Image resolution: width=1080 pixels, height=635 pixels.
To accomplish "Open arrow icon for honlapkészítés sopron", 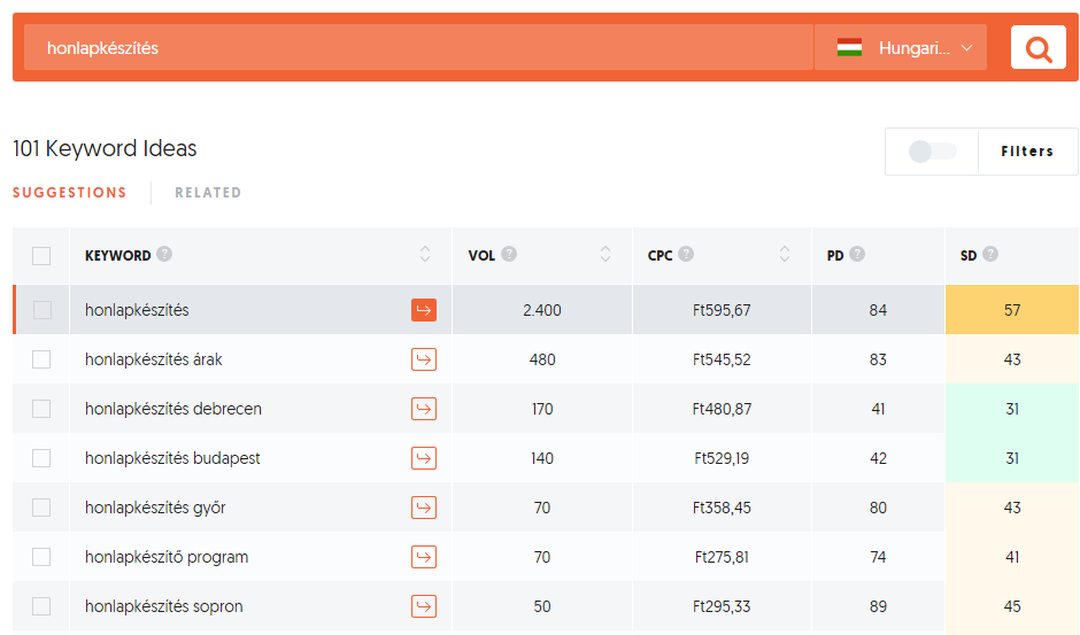I will click(424, 607).
